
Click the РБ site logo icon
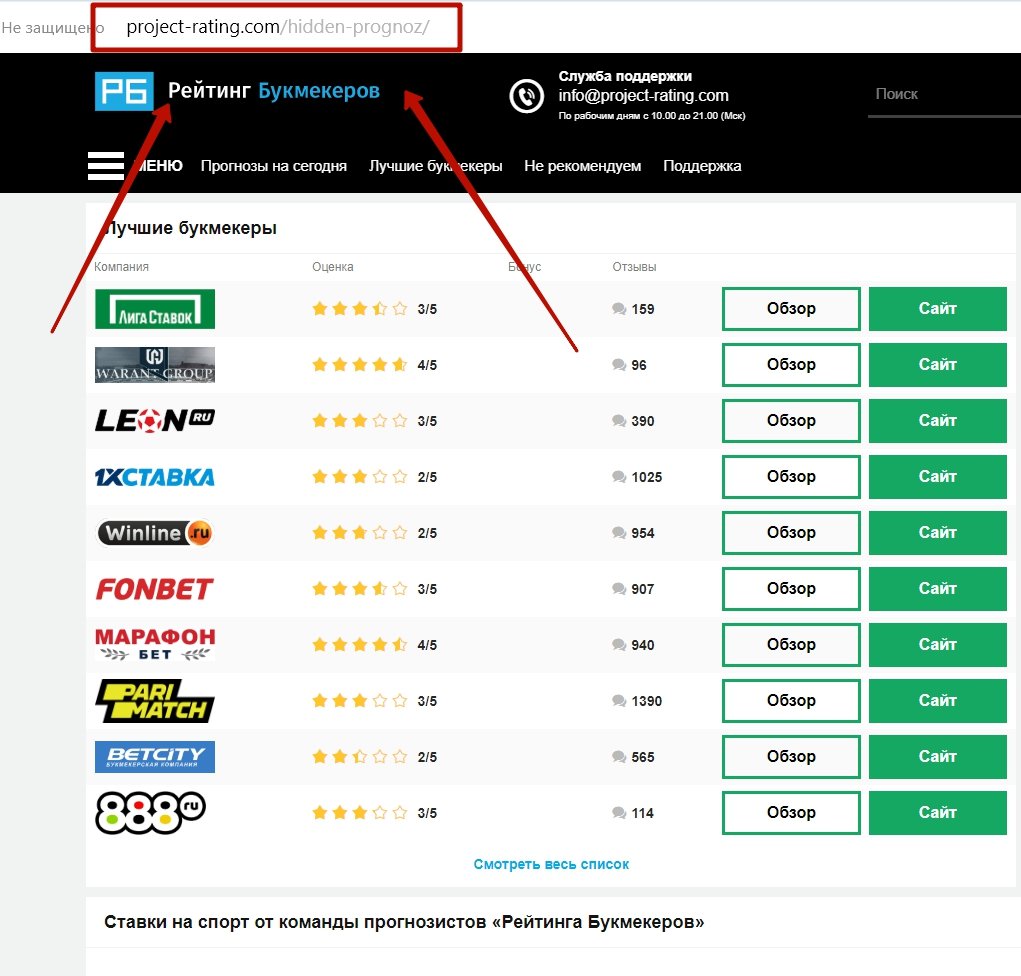pyautogui.click(x=124, y=92)
